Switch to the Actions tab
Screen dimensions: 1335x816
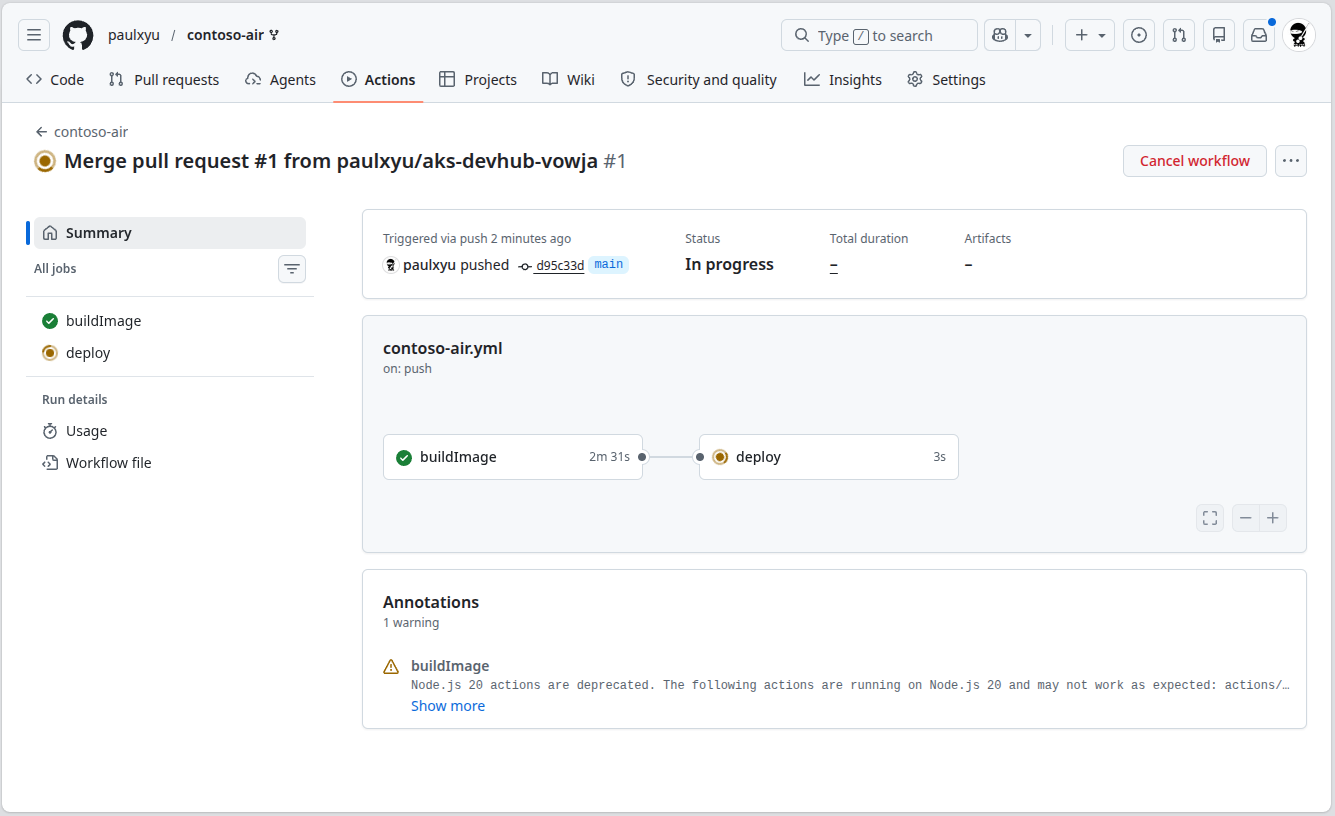(378, 79)
